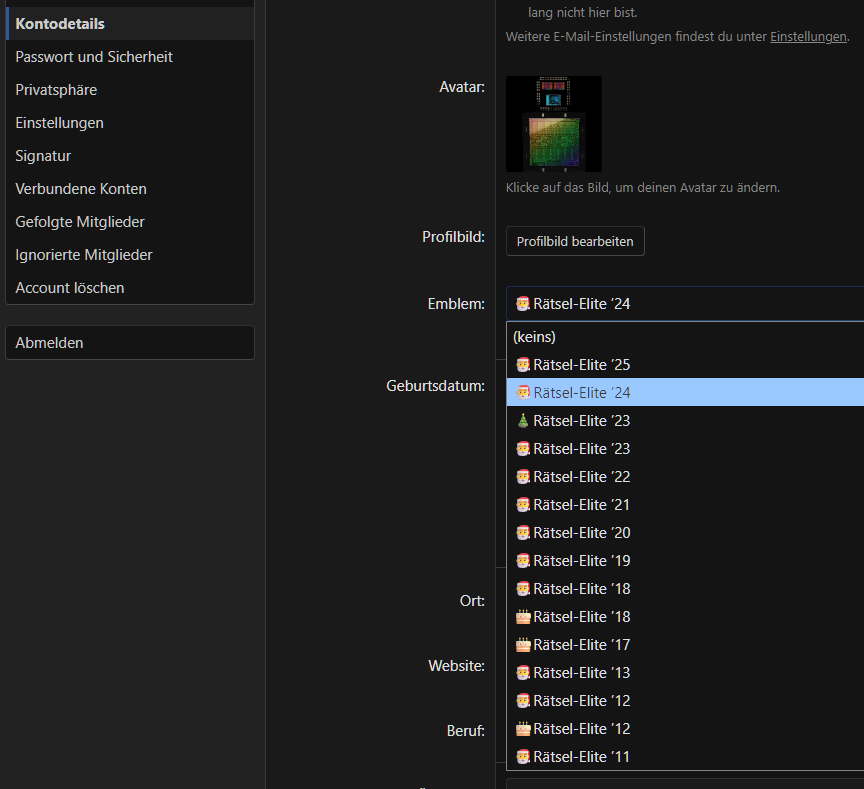Choose Rätsel-Elite '19 emblem
The width and height of the screenshot is (864, 789).
(685, 561)
